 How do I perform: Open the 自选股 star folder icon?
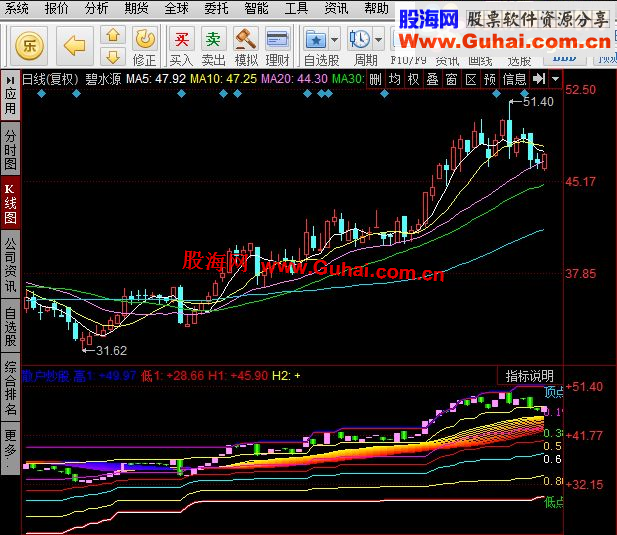(x=316, y=39)
